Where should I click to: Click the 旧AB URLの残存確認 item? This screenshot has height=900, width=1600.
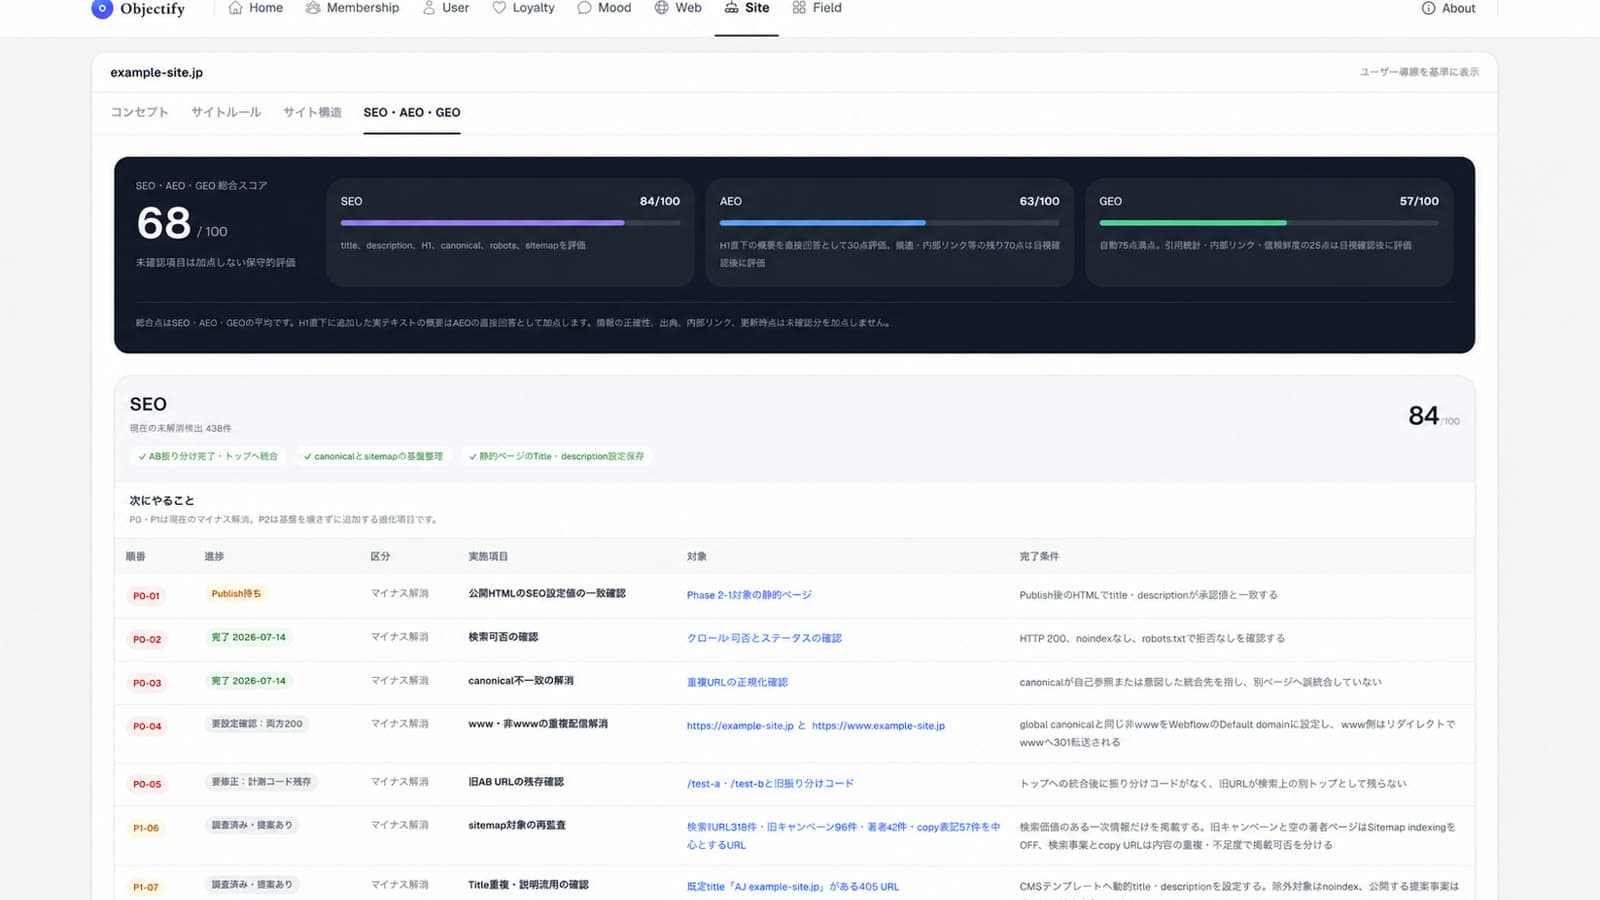pos(516,782)
